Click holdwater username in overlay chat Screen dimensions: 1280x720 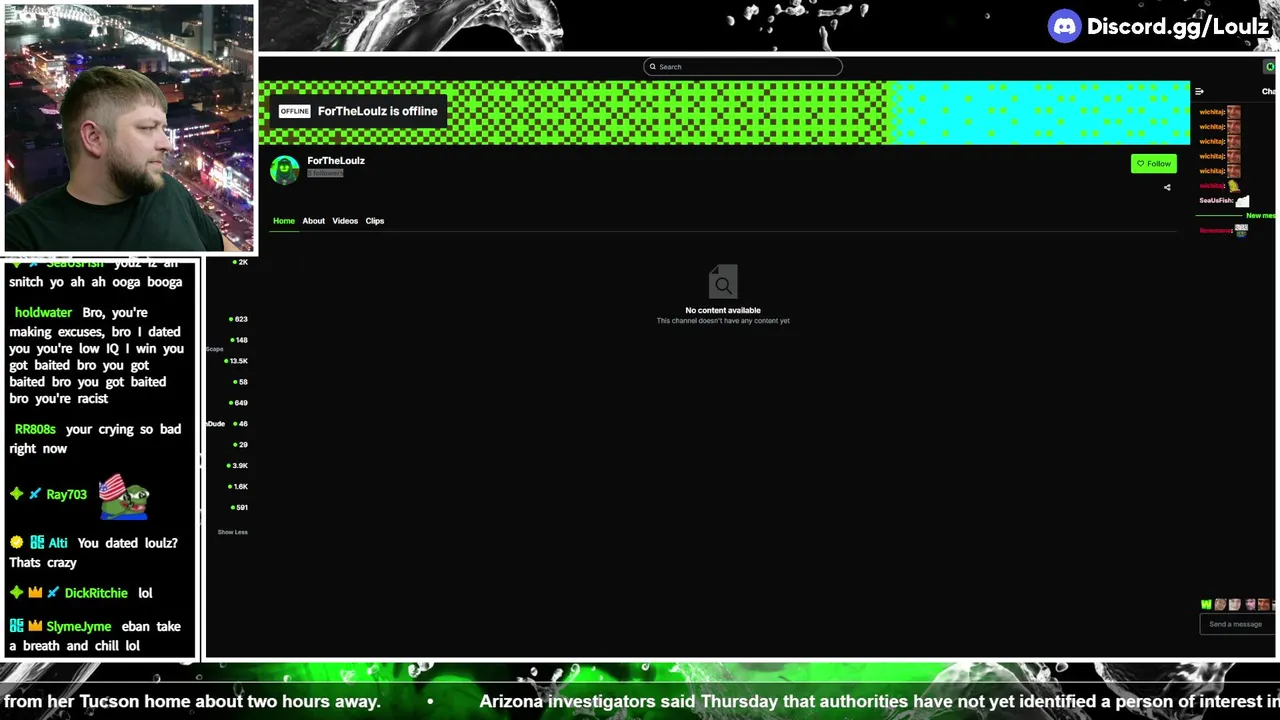pos(43,313)
